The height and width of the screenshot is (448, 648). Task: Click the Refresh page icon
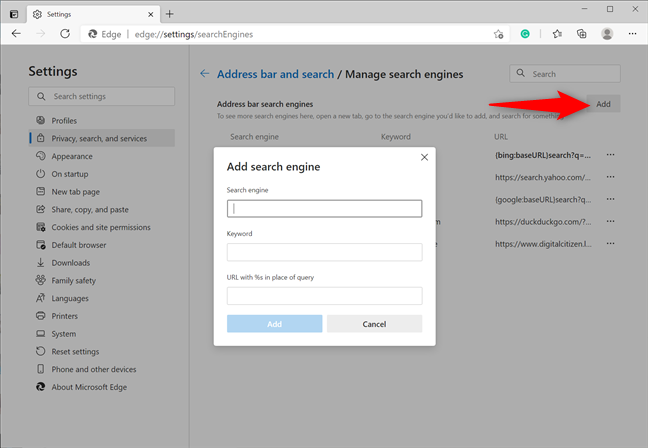[x=65, y=34]
